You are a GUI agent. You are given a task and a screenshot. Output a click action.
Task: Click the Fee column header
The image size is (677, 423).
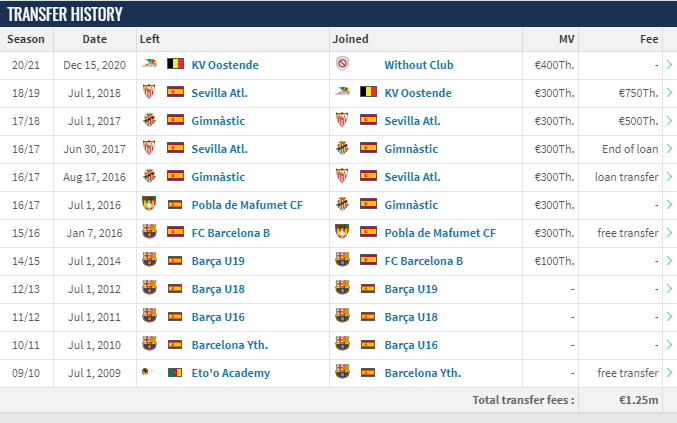tap(649, 39)
